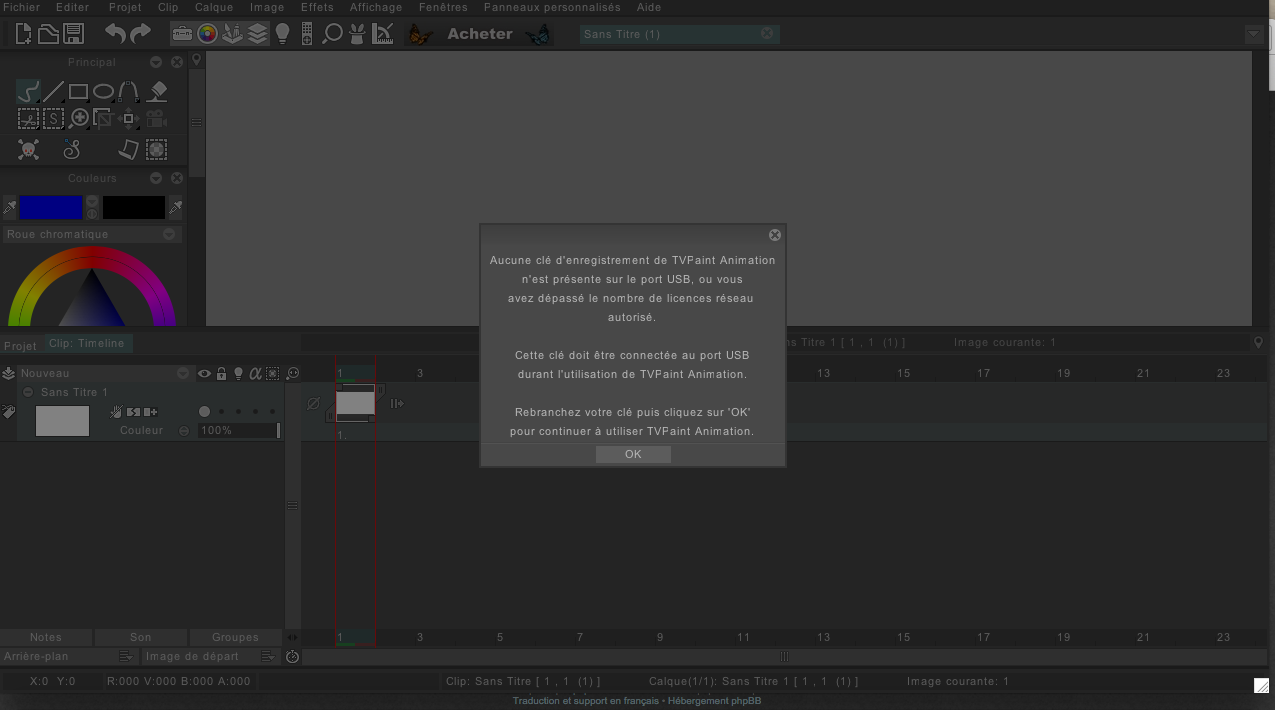Switch to the Projet tab
This screenshot has width=1275, height=710.
coord(20,346)
